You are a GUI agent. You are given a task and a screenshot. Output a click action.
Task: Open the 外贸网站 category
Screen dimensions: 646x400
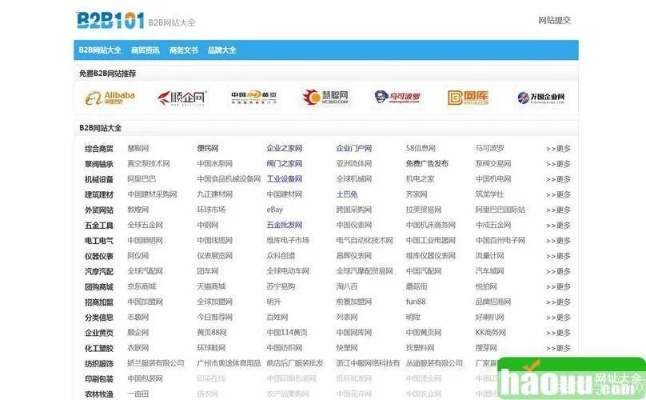pyautogui.click(x=99, y=210)
